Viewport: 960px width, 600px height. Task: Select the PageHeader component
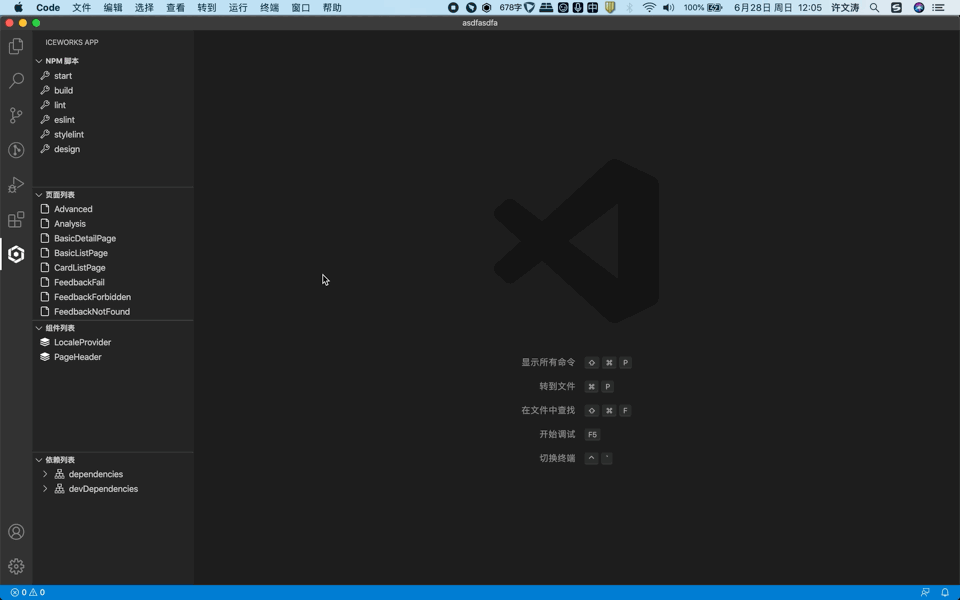[113, 358]
